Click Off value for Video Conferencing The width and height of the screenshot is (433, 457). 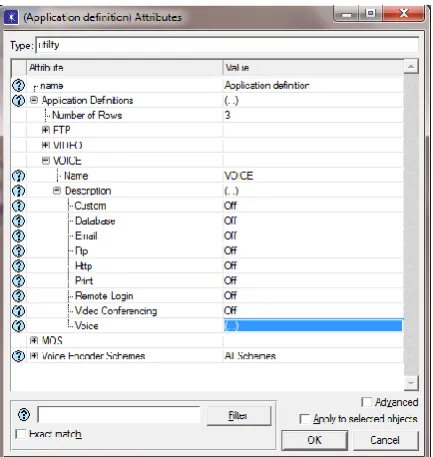[x=313, y=311]
